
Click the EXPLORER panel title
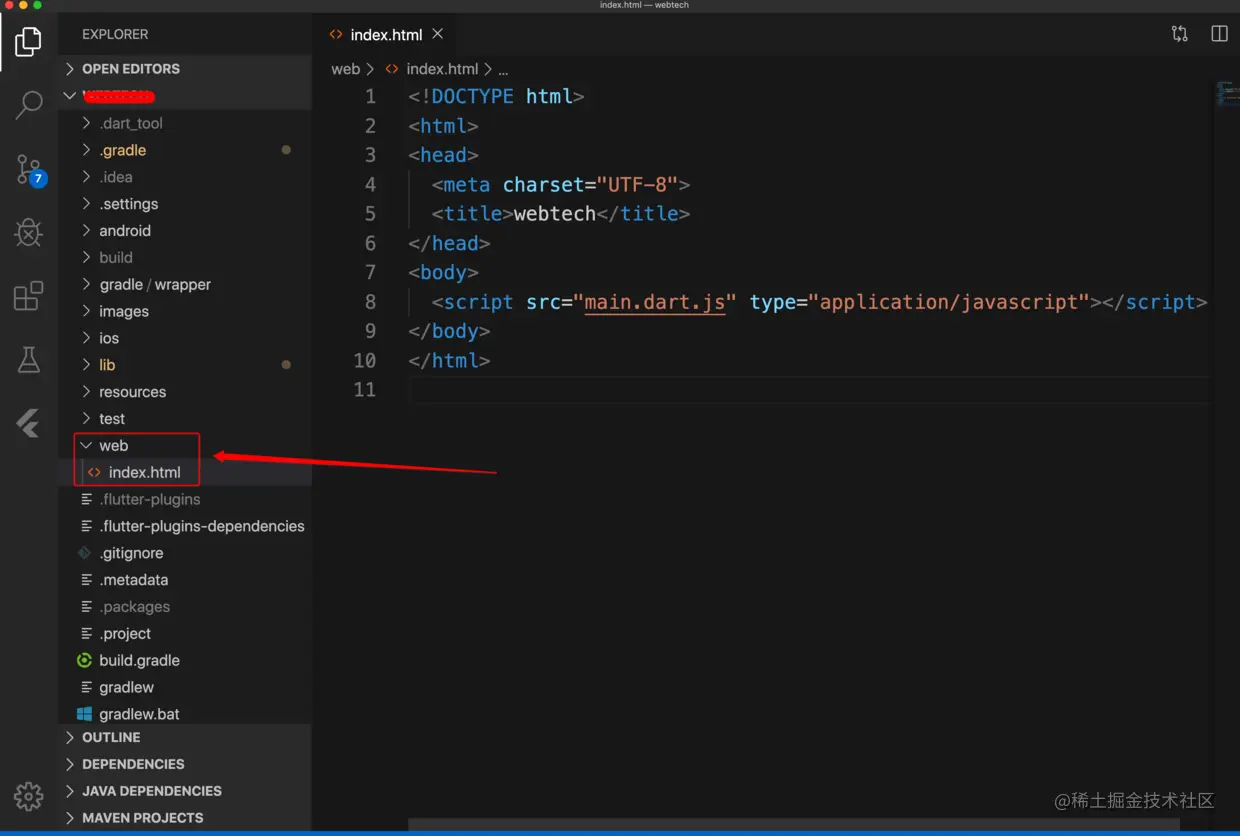[115, 34]
